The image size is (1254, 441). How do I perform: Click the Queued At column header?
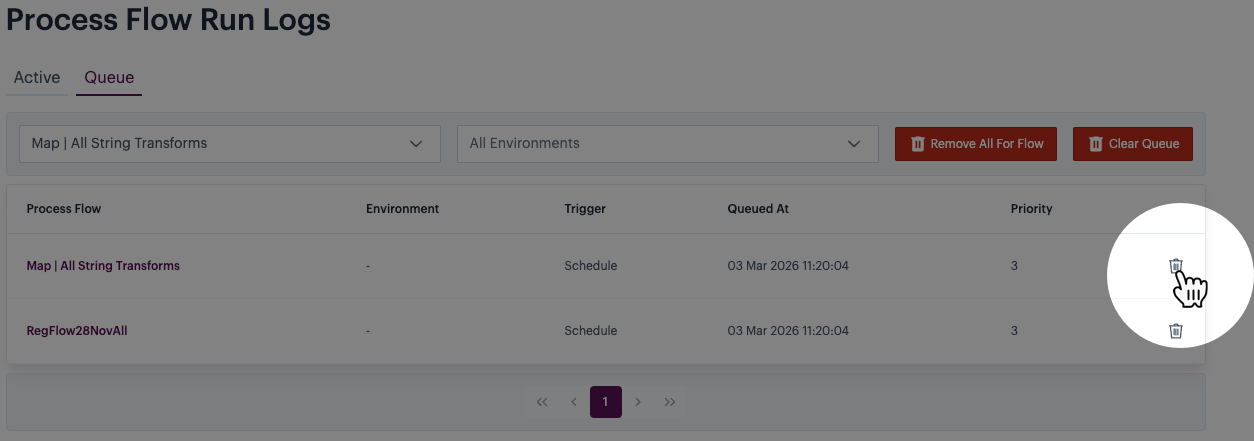coord(757,209)
